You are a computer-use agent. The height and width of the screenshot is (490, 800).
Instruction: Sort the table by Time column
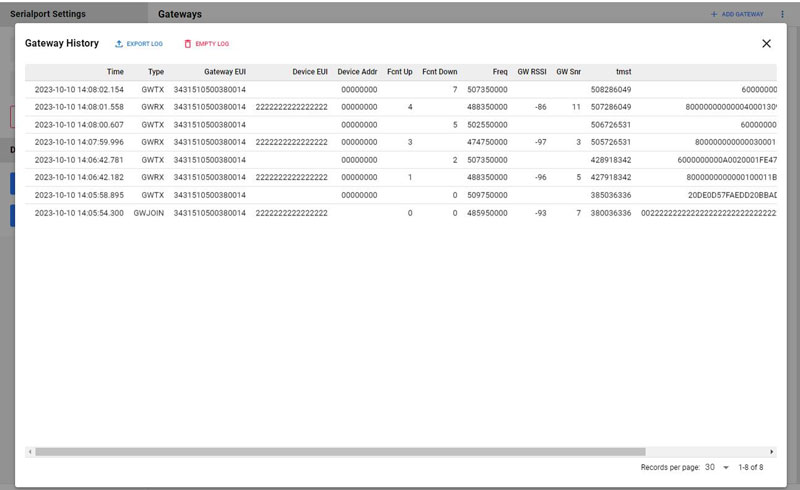pos(115,72)
